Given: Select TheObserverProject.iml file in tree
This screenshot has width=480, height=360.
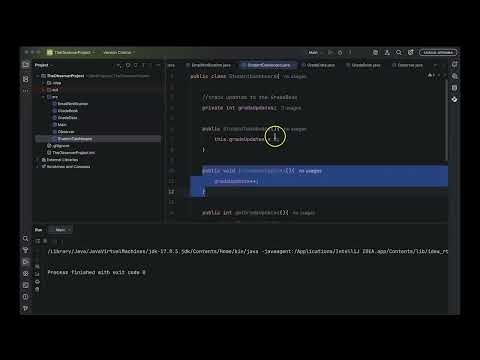Looking at the screenshot, I should click(71, 153).
